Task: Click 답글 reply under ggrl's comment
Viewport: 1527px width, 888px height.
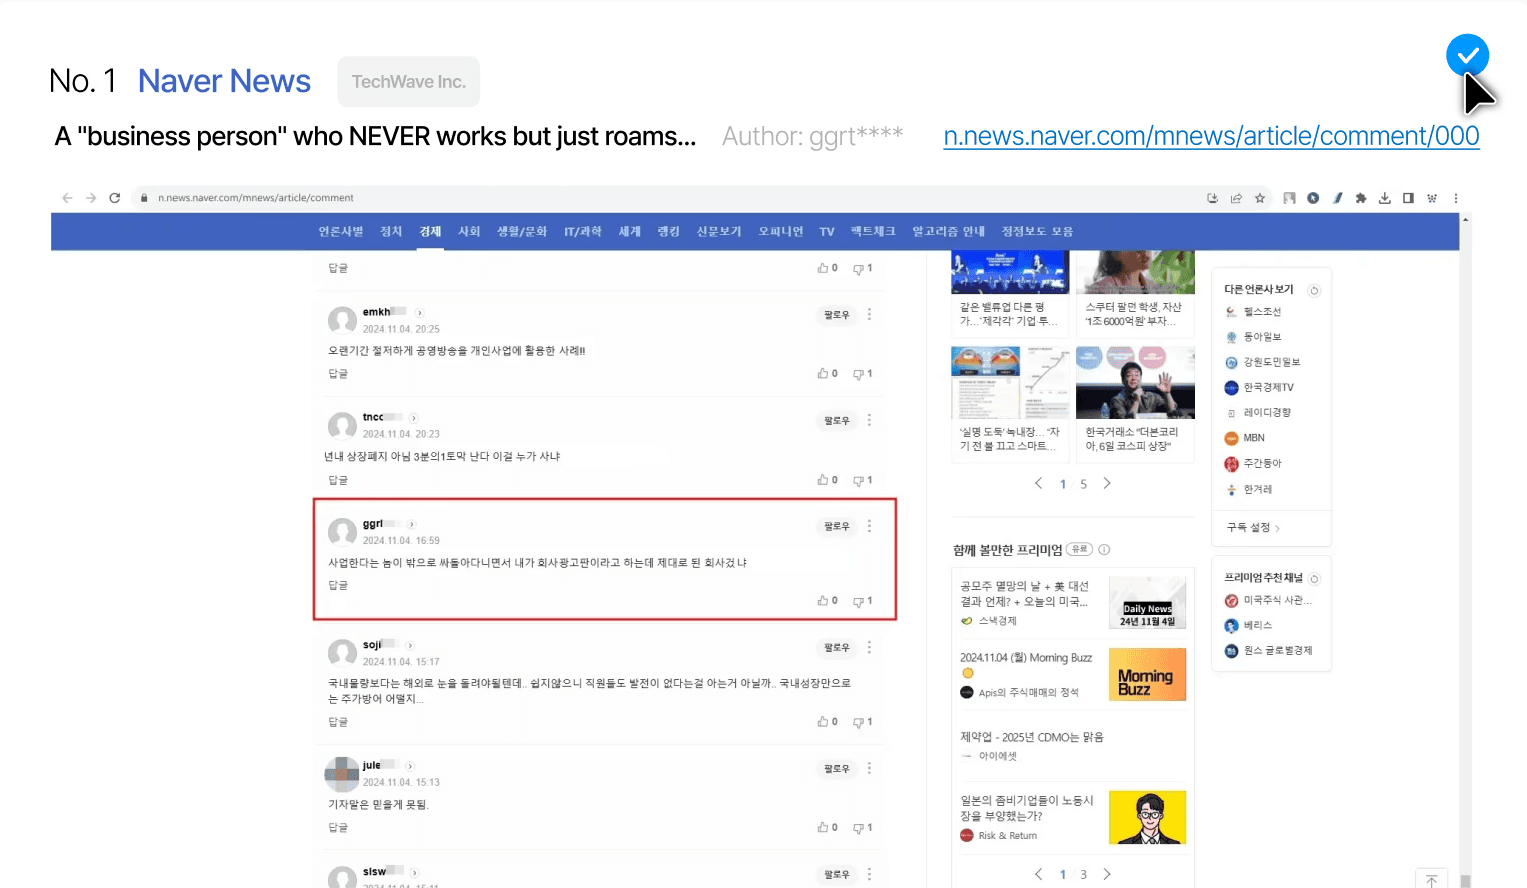Action: 338,585
